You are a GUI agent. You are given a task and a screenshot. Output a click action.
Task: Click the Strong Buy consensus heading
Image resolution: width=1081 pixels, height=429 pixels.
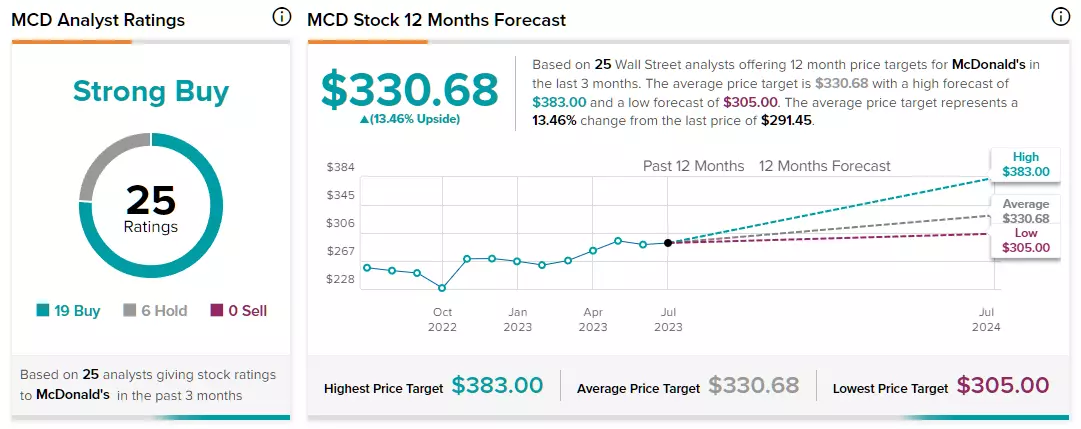tap(151, 91)
